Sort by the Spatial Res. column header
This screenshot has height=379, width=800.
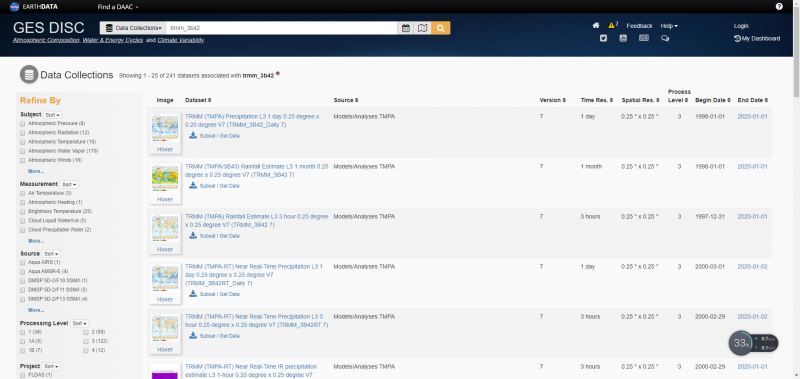click(641, 100)
